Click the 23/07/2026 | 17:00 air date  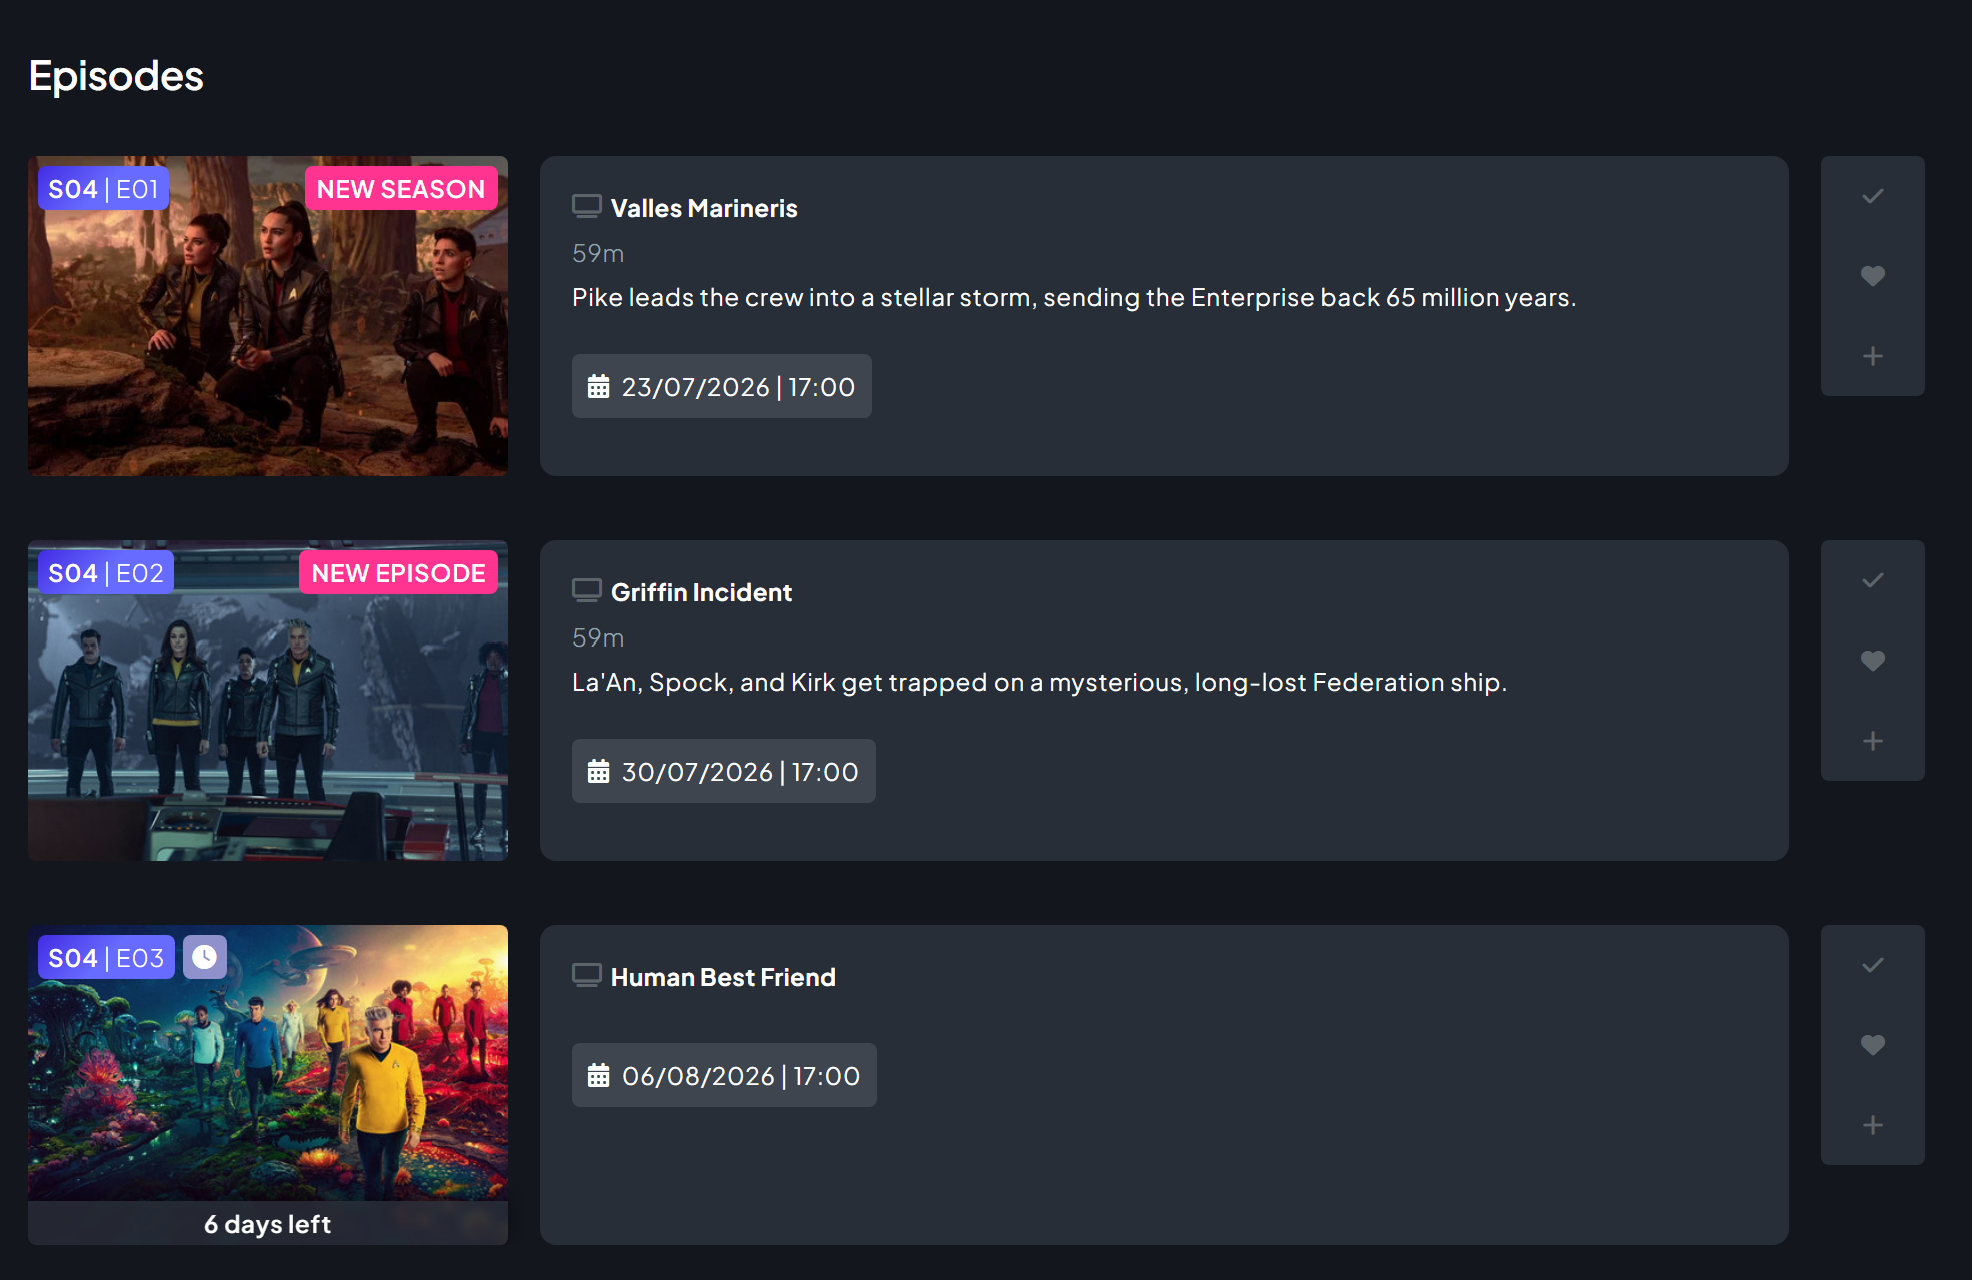(722, 386)
